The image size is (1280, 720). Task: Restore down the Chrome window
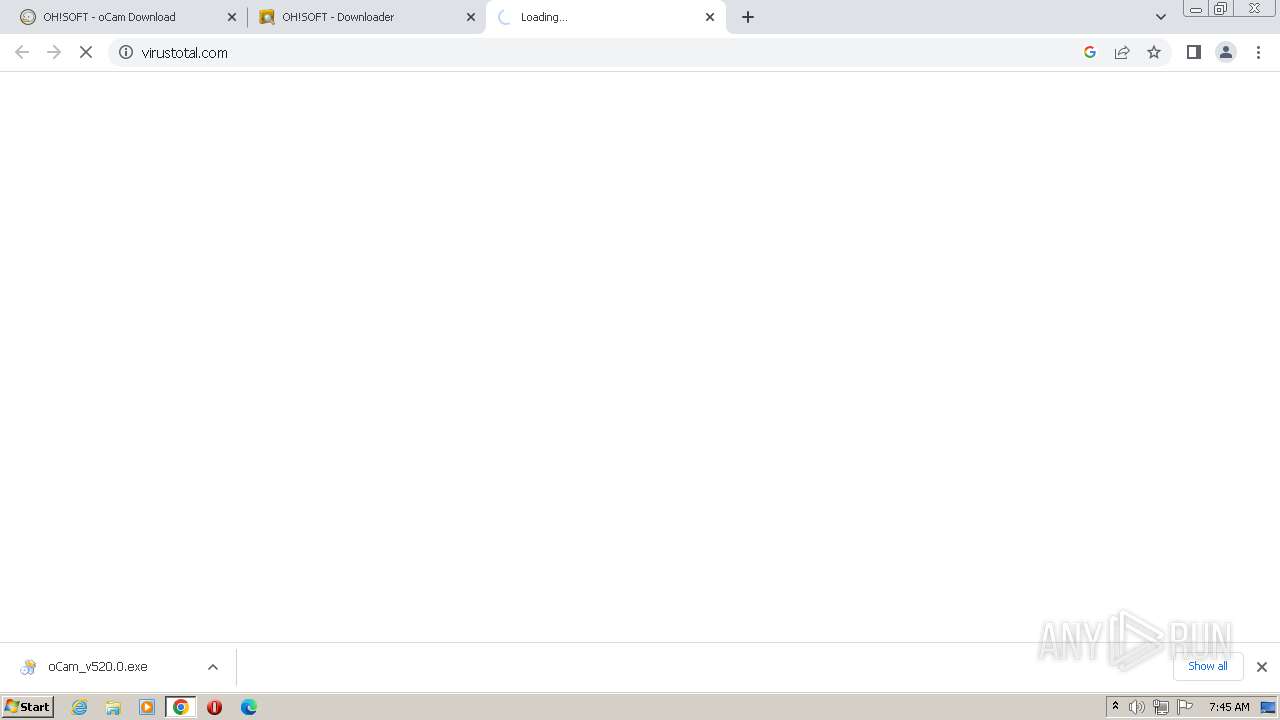[x=1221, y=8]
